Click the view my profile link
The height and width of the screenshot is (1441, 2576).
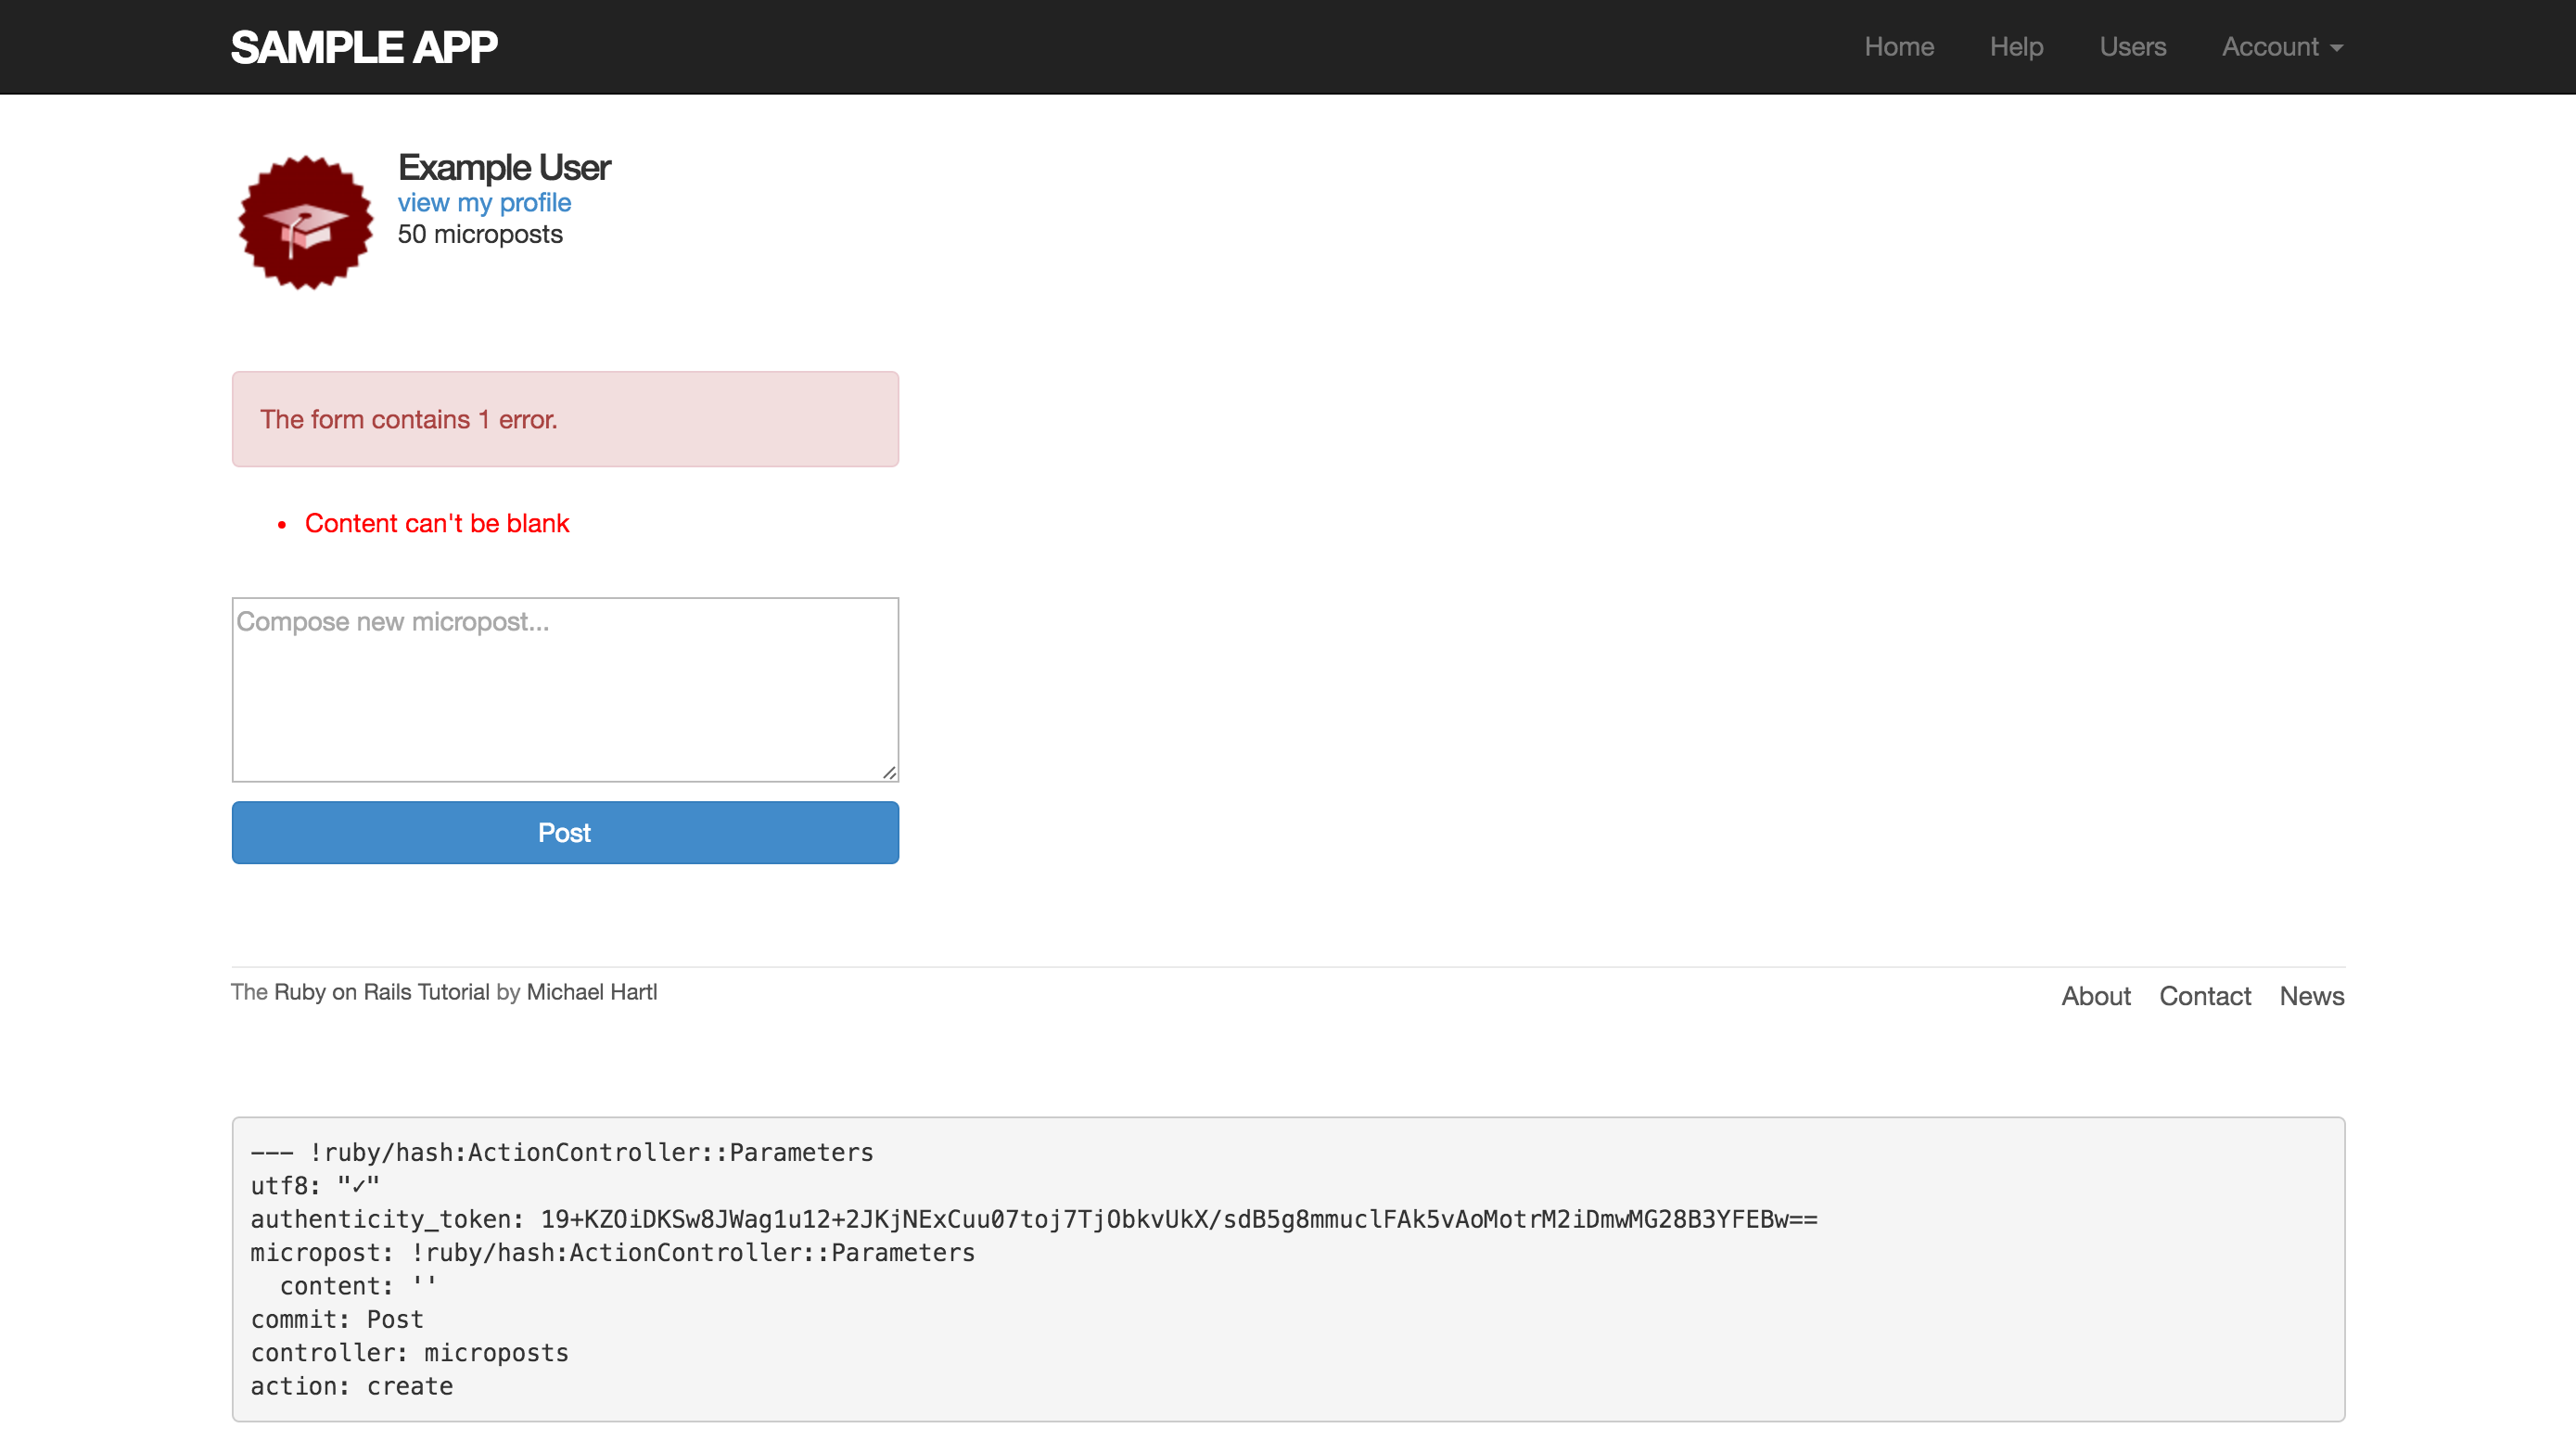coord(484,203)
